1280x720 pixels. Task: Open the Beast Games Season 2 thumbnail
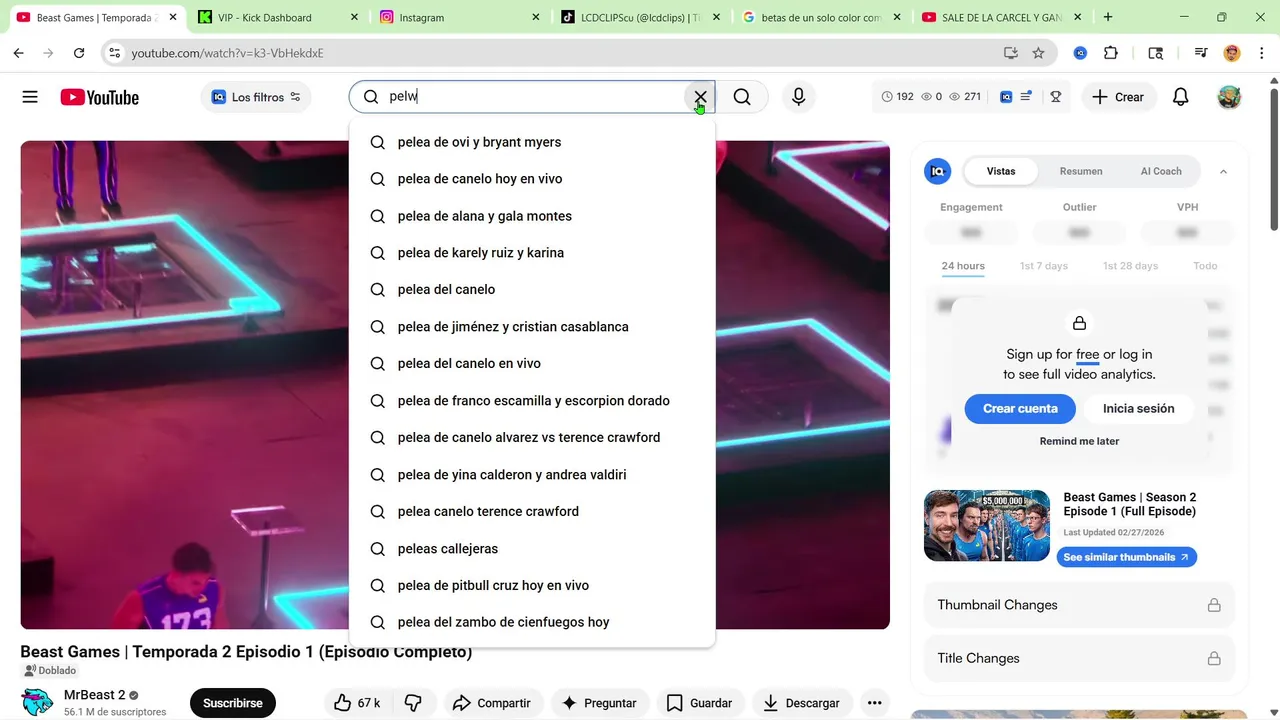pos(986,525)
